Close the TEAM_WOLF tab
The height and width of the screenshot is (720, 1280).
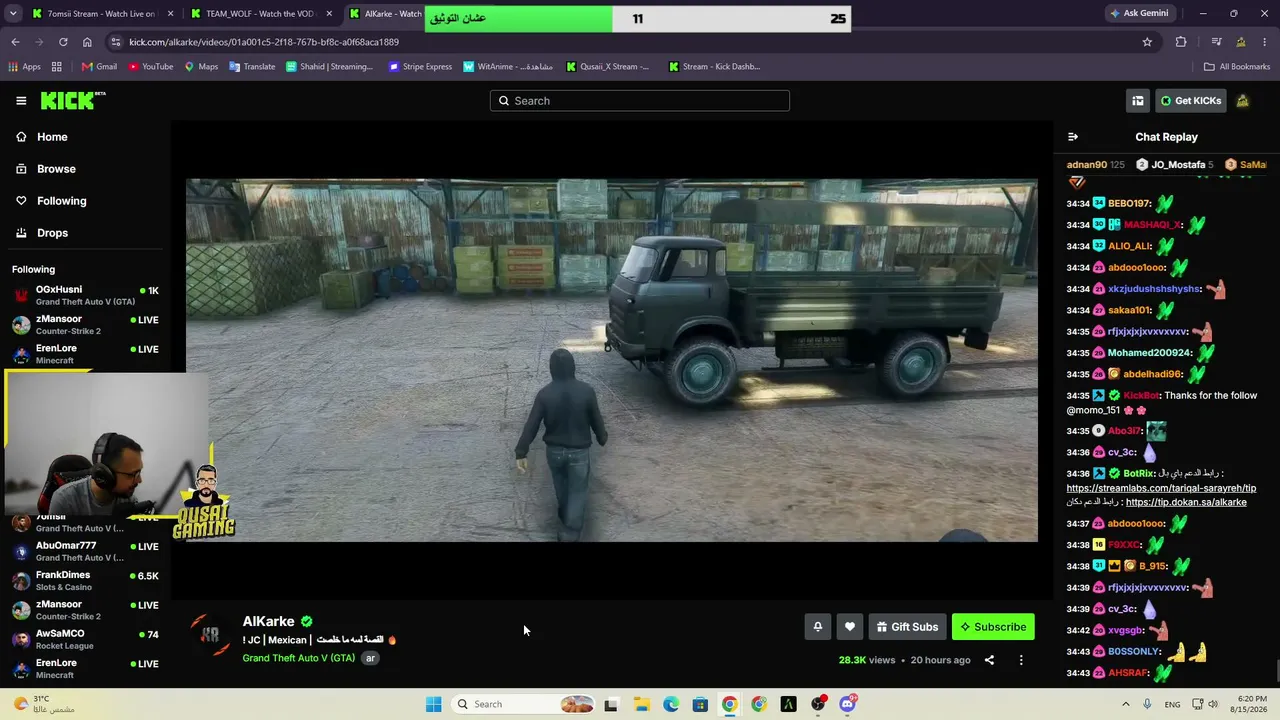(329, 14)
